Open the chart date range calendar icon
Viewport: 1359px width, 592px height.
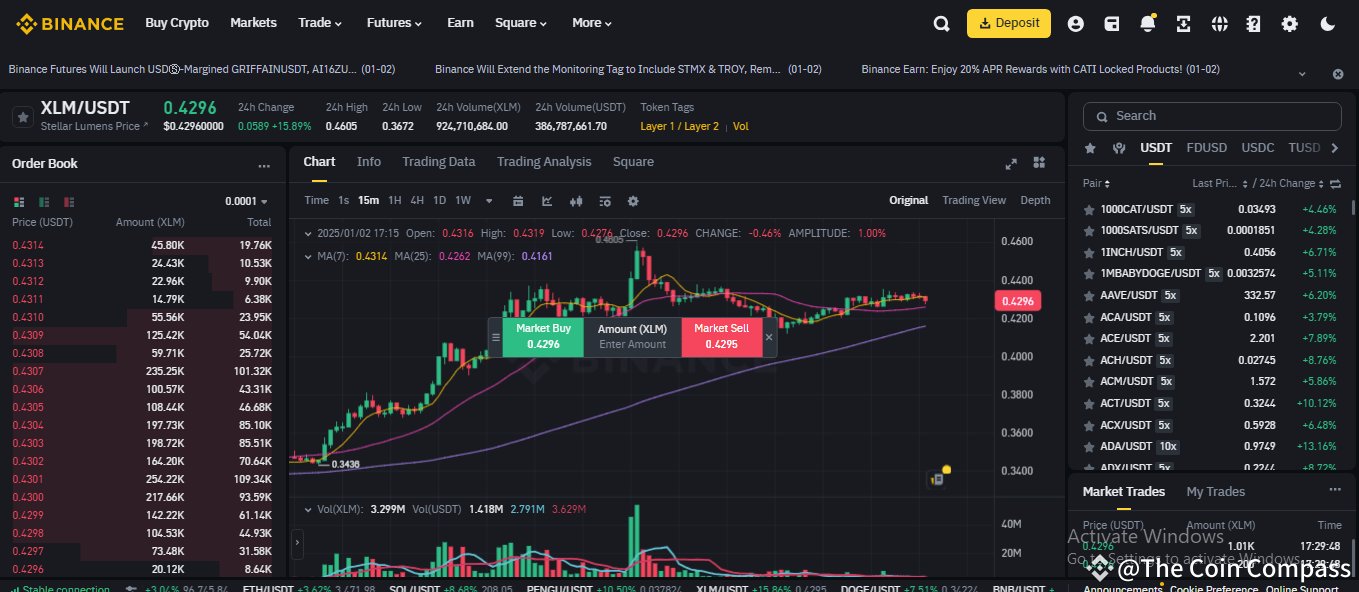tap(518, 201)
